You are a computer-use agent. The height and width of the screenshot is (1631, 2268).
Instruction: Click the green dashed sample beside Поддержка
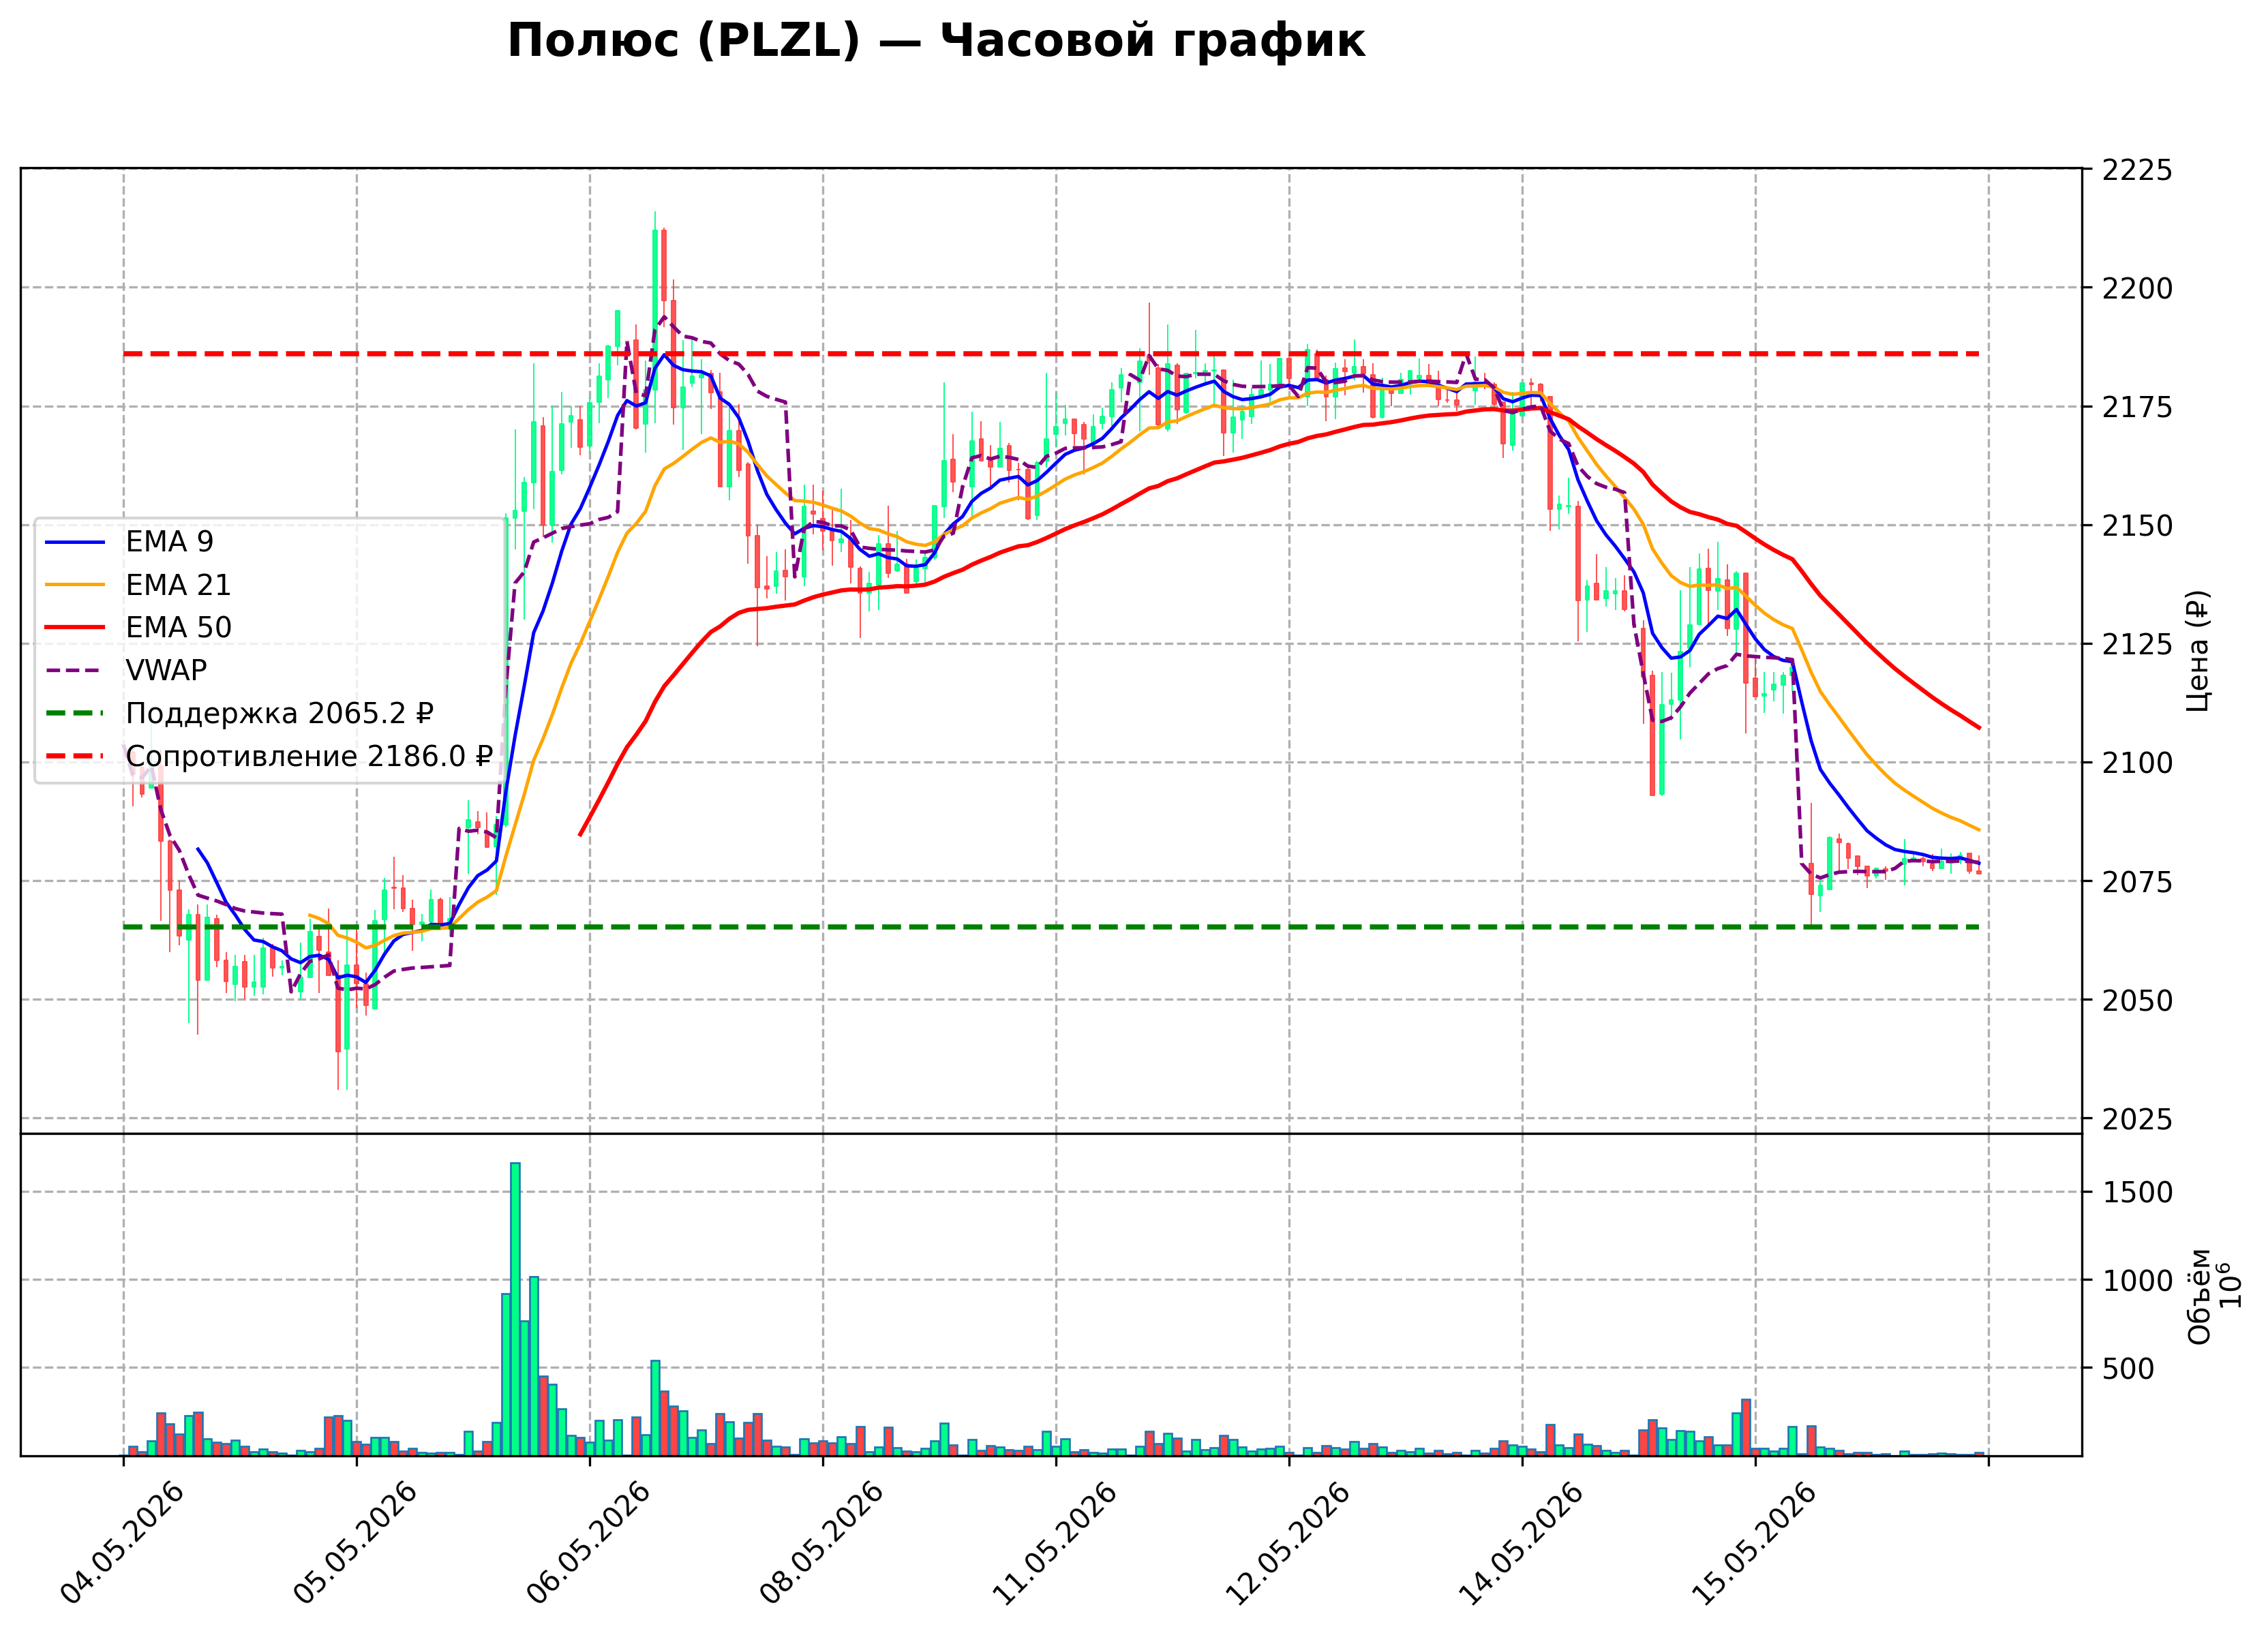coord(75,713)
